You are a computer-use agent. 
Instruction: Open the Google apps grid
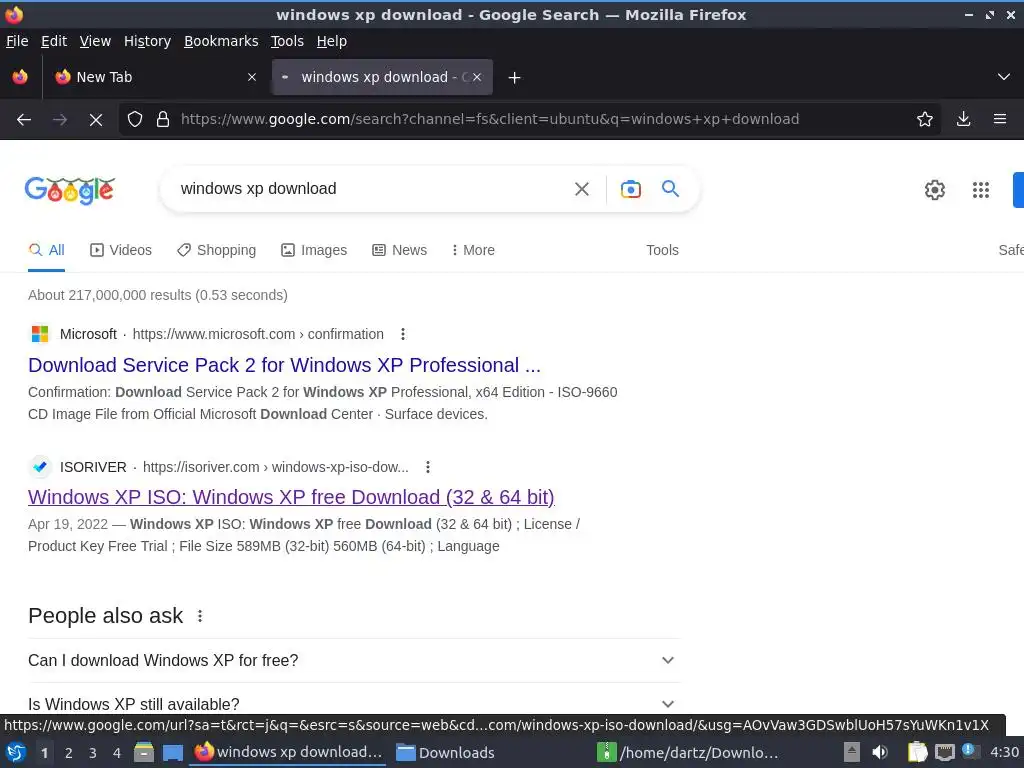[980, 190]
